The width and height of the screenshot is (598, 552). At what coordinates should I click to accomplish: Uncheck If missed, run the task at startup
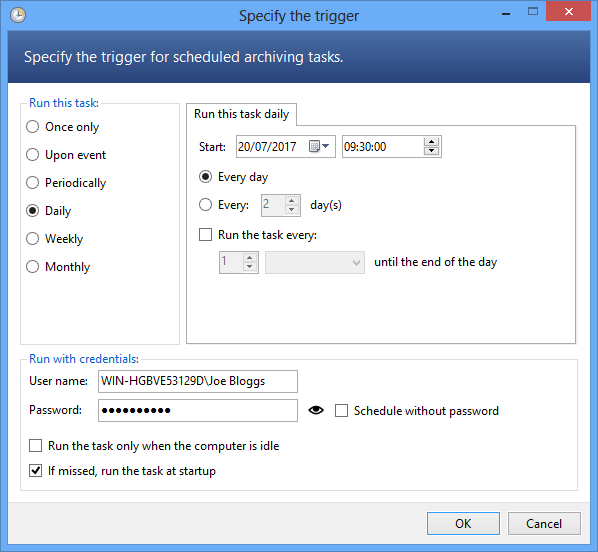coord(35,471)
